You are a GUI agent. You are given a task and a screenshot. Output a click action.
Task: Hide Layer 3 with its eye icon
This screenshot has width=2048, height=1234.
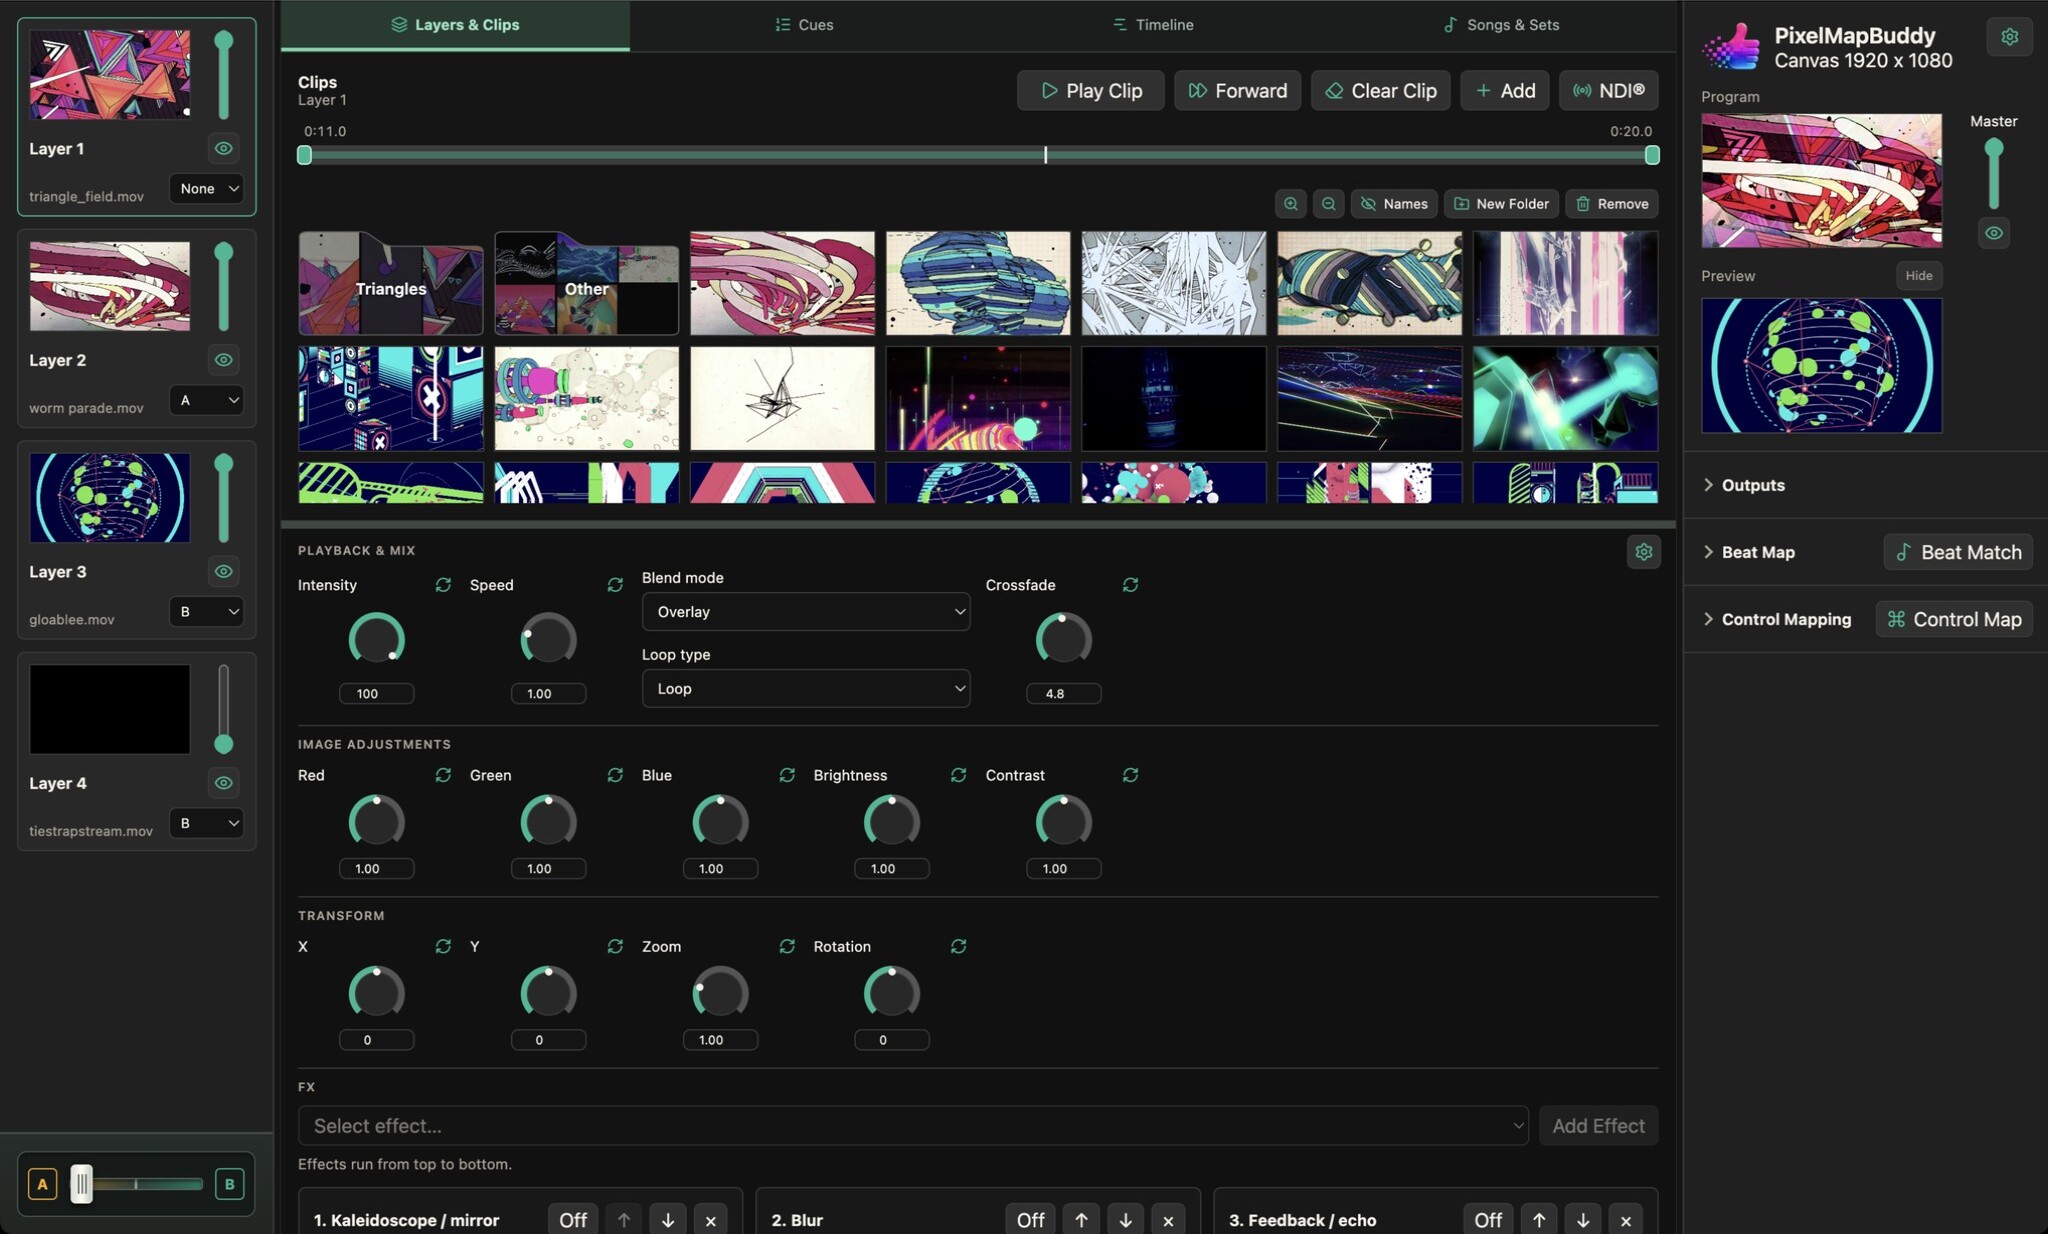[x=224, y=572]
